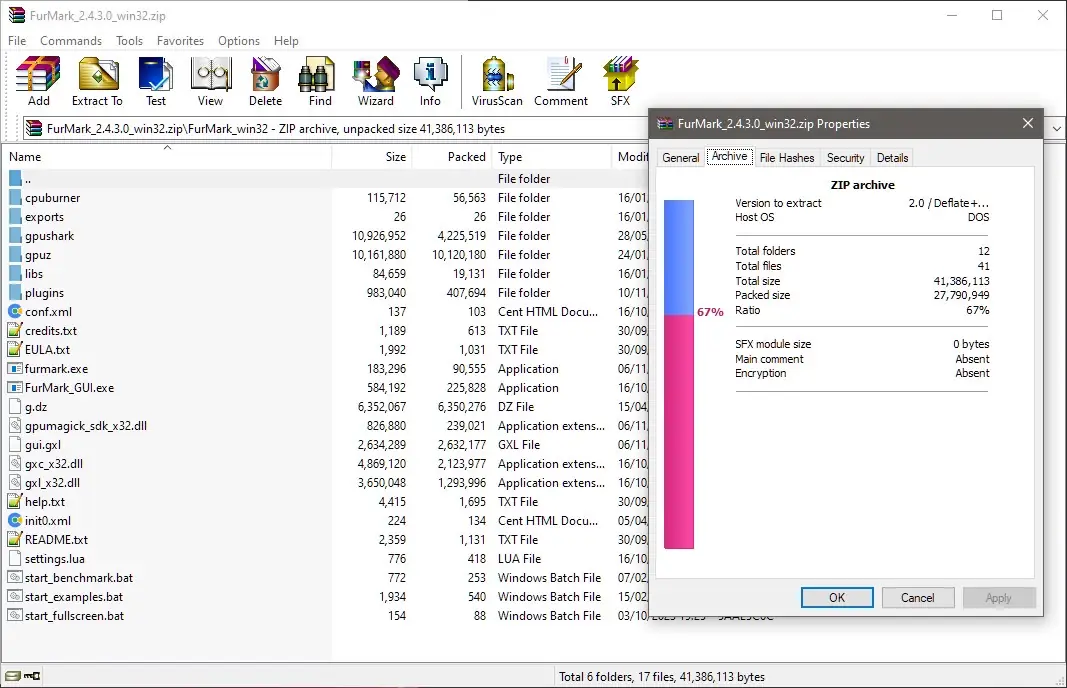This screenshot has width=1067, height=688.
Task: Click the pink compression ratio bar
Action: tap(678, 431)
